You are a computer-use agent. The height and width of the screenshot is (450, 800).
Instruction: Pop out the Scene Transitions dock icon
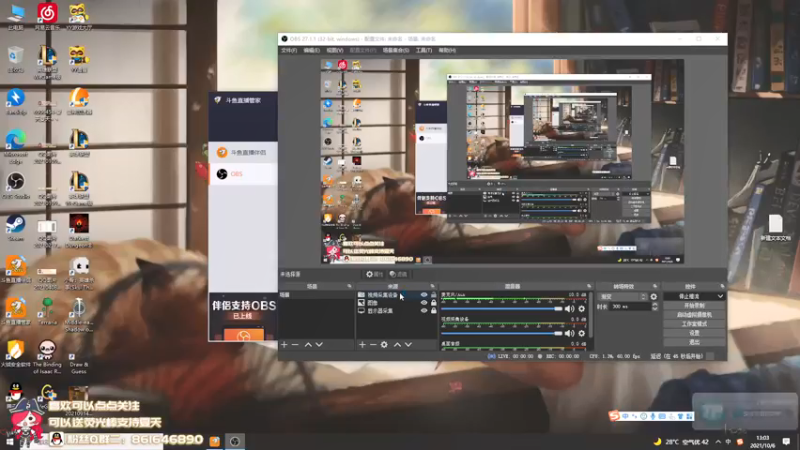(x=655, y=286)
